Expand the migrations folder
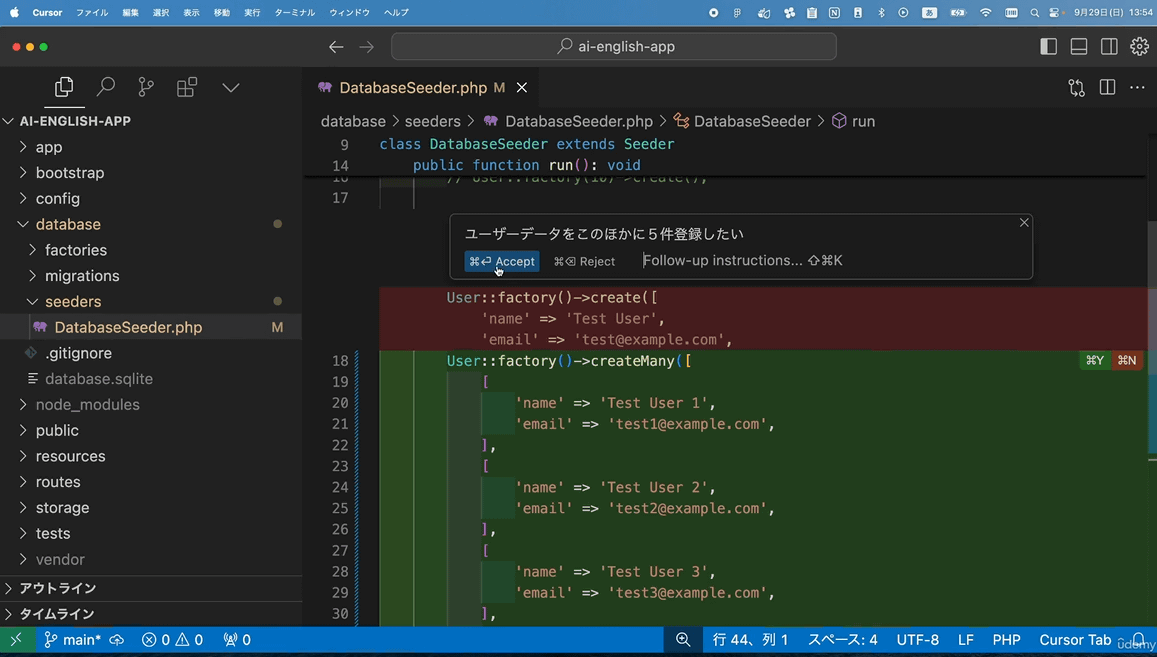 (82, 276)
